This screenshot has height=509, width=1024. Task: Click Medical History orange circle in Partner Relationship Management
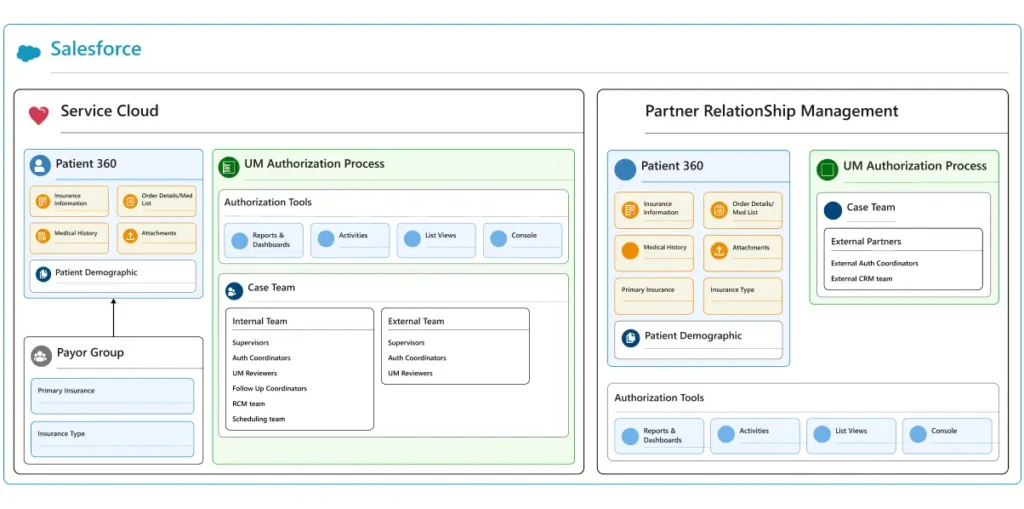click(630, 251)
